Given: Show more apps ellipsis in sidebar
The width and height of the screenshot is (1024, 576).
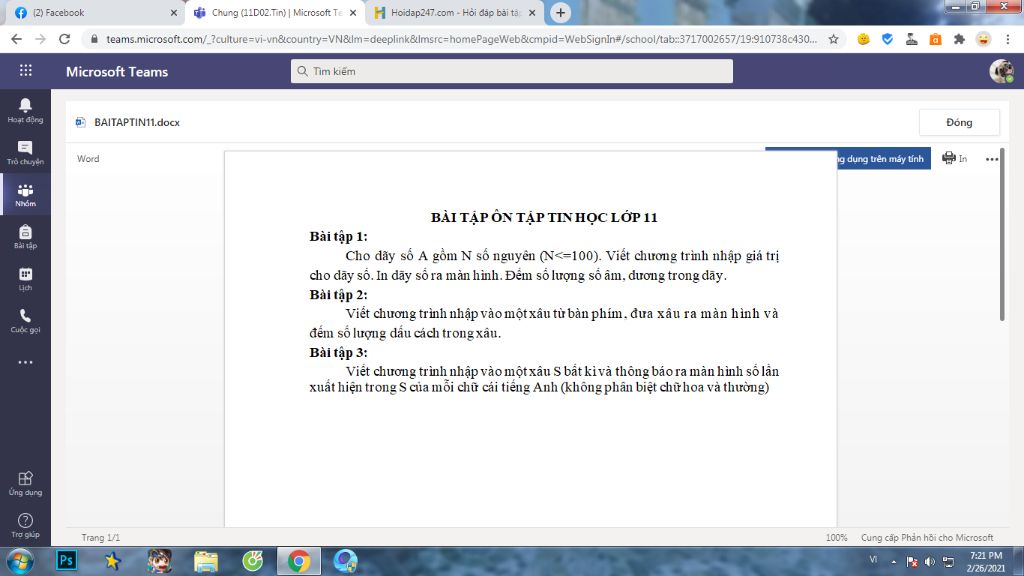Looking at the screenshot, I should click(25, 362).
